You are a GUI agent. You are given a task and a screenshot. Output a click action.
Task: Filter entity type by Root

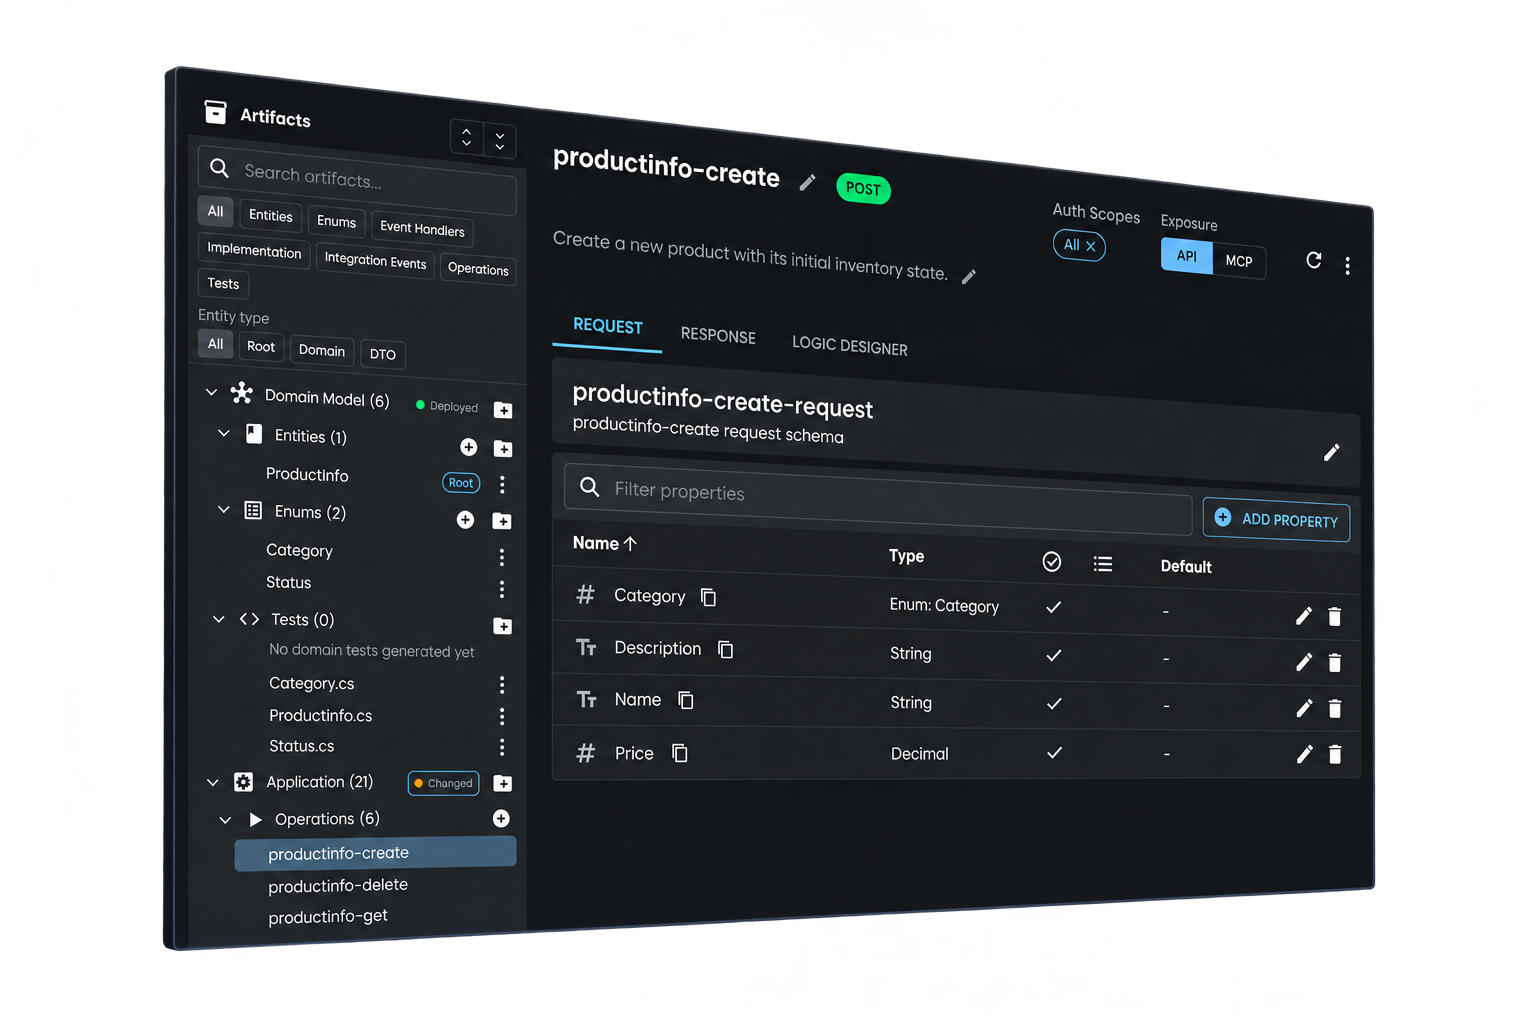[x=261, y=347]
